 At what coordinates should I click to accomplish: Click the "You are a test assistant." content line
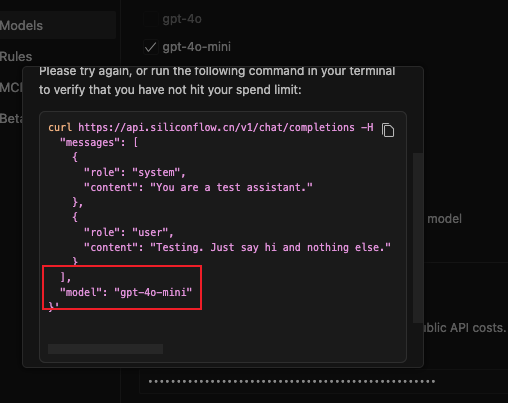(x=198, y=187)
